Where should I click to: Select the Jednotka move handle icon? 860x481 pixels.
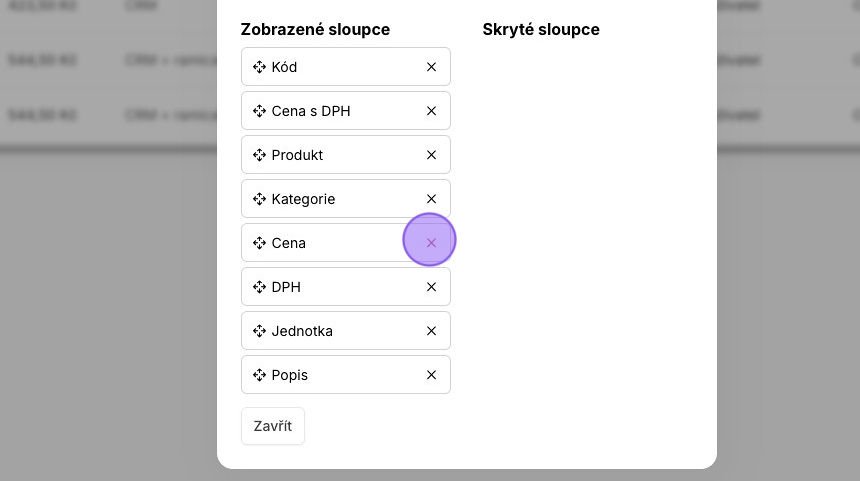(259, 331)
